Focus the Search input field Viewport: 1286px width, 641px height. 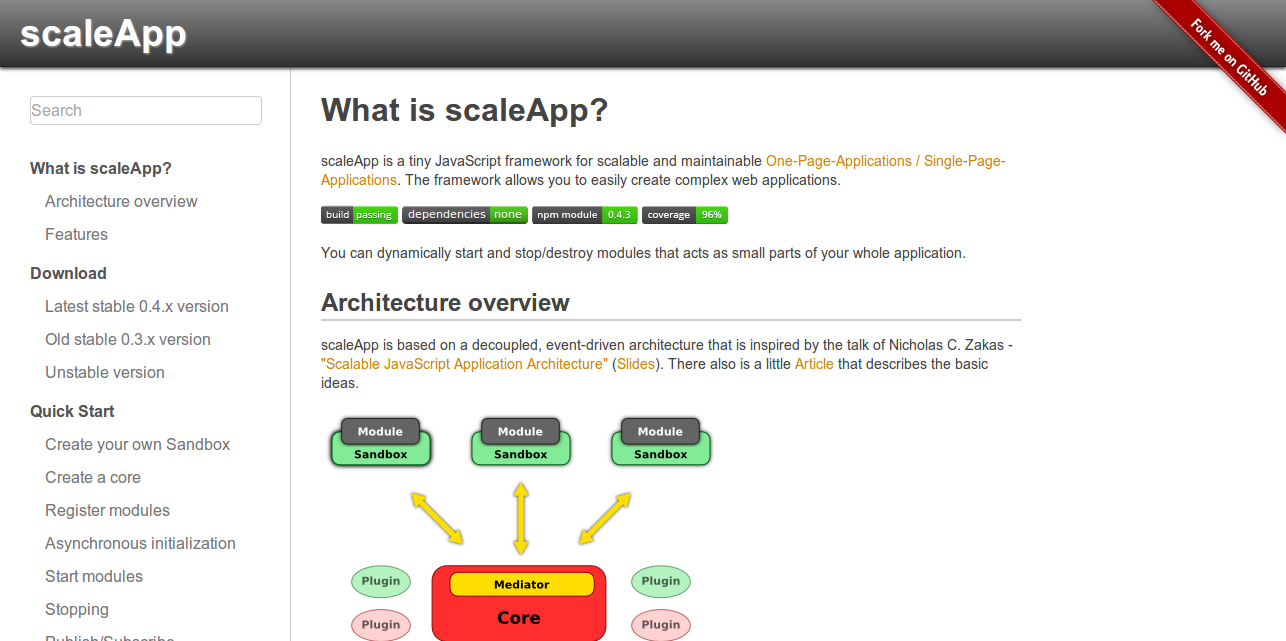tap(146, 111)
